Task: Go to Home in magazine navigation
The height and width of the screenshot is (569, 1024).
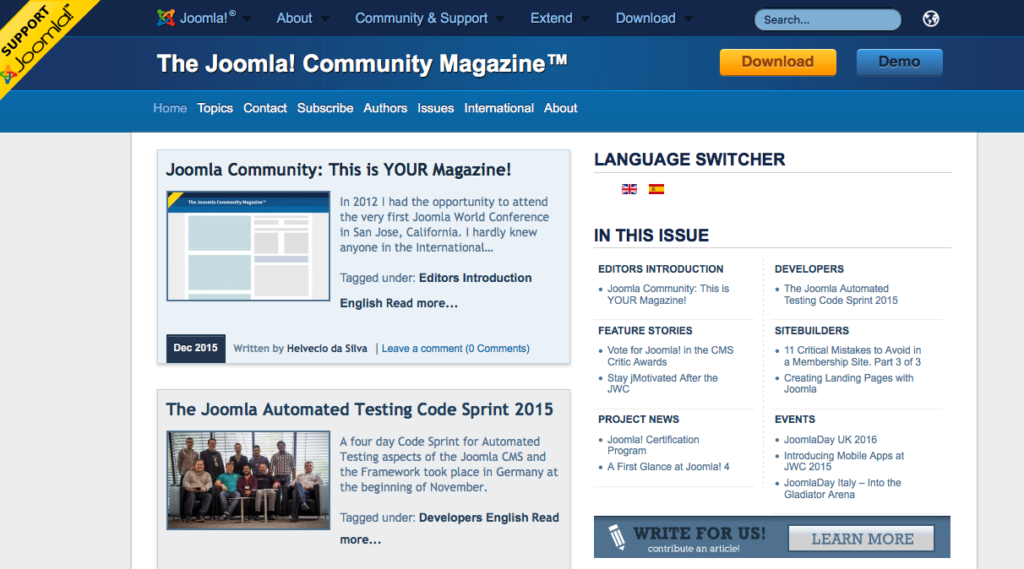Action: pyautogui.click(x=170, y=108)
